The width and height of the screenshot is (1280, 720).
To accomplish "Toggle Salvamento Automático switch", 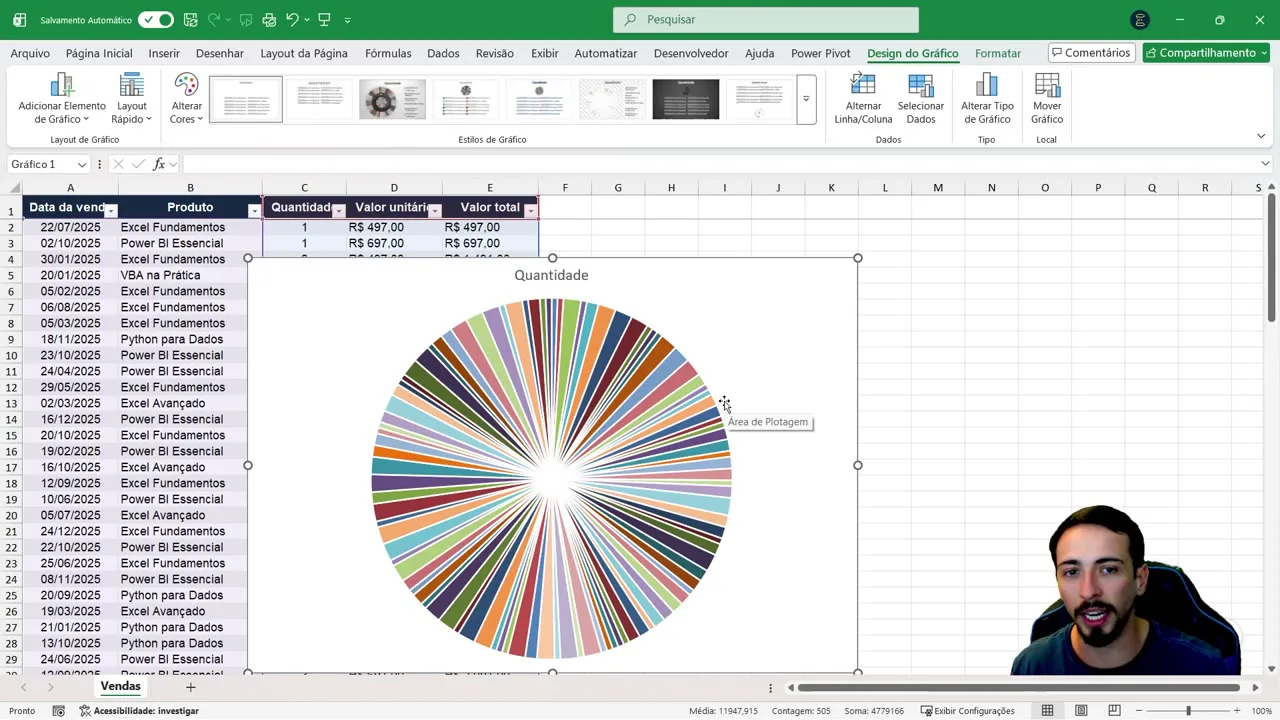I will click(x=155, y=20).
